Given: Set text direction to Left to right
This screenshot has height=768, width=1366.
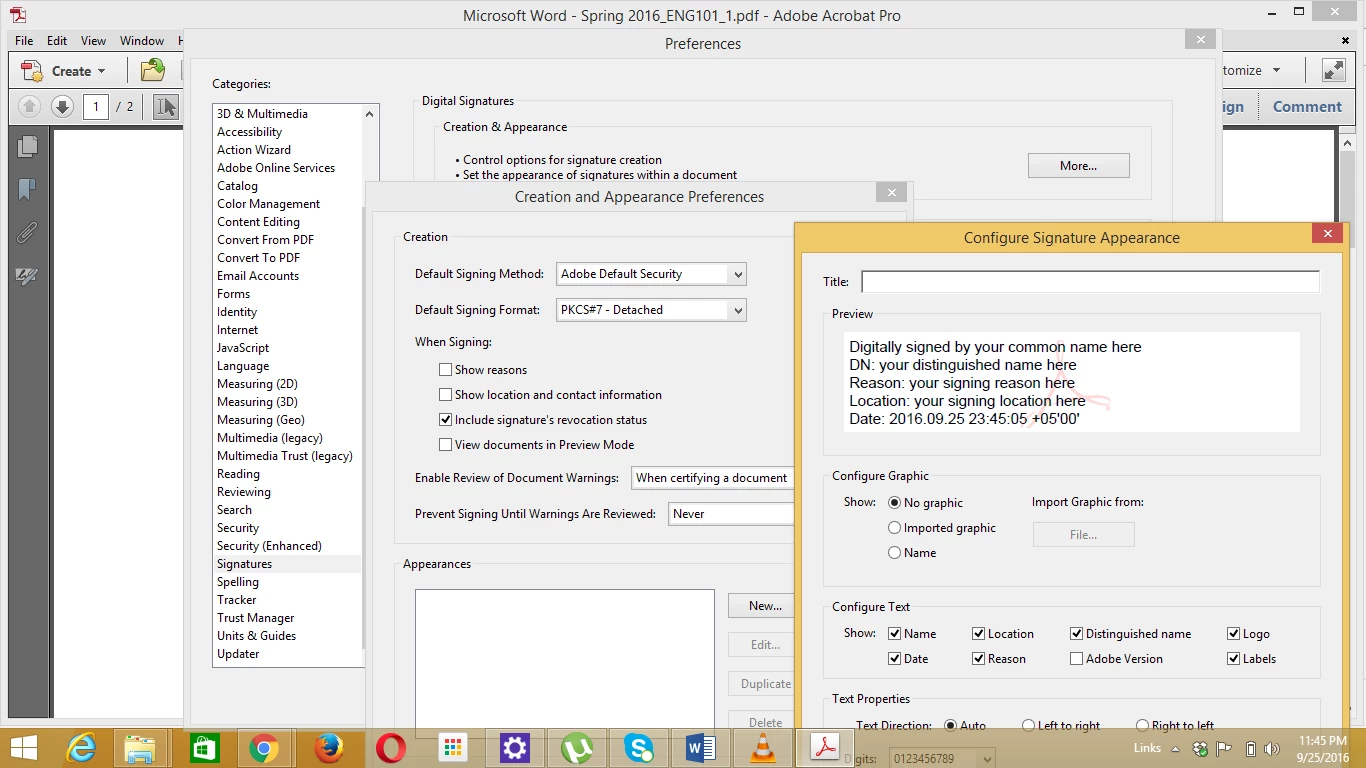Looking at the screenshot, I should (1029, 726).
